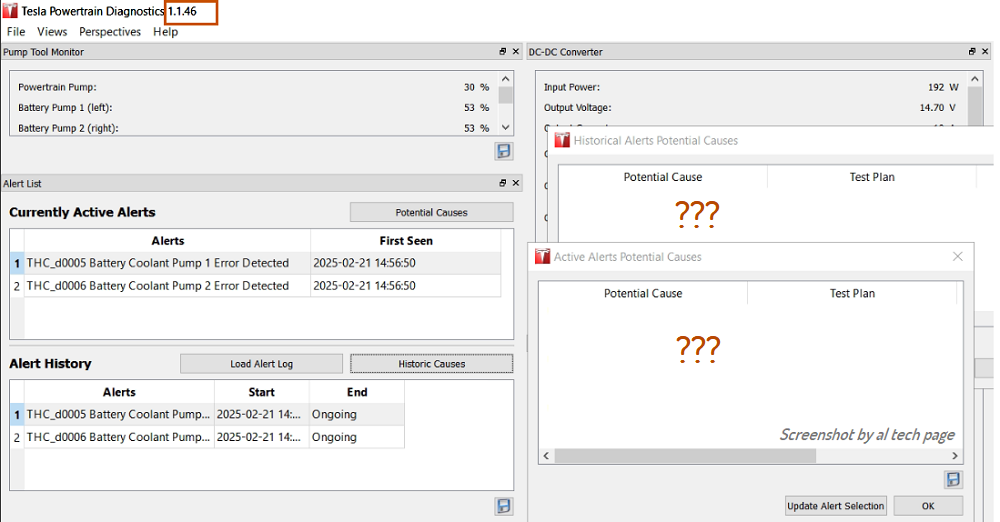Select history row THC_d0005 Battery Coolant Pump
The width and height of the screenshot is (1000, 522).
pyautogui.click(x=118, y=414)
